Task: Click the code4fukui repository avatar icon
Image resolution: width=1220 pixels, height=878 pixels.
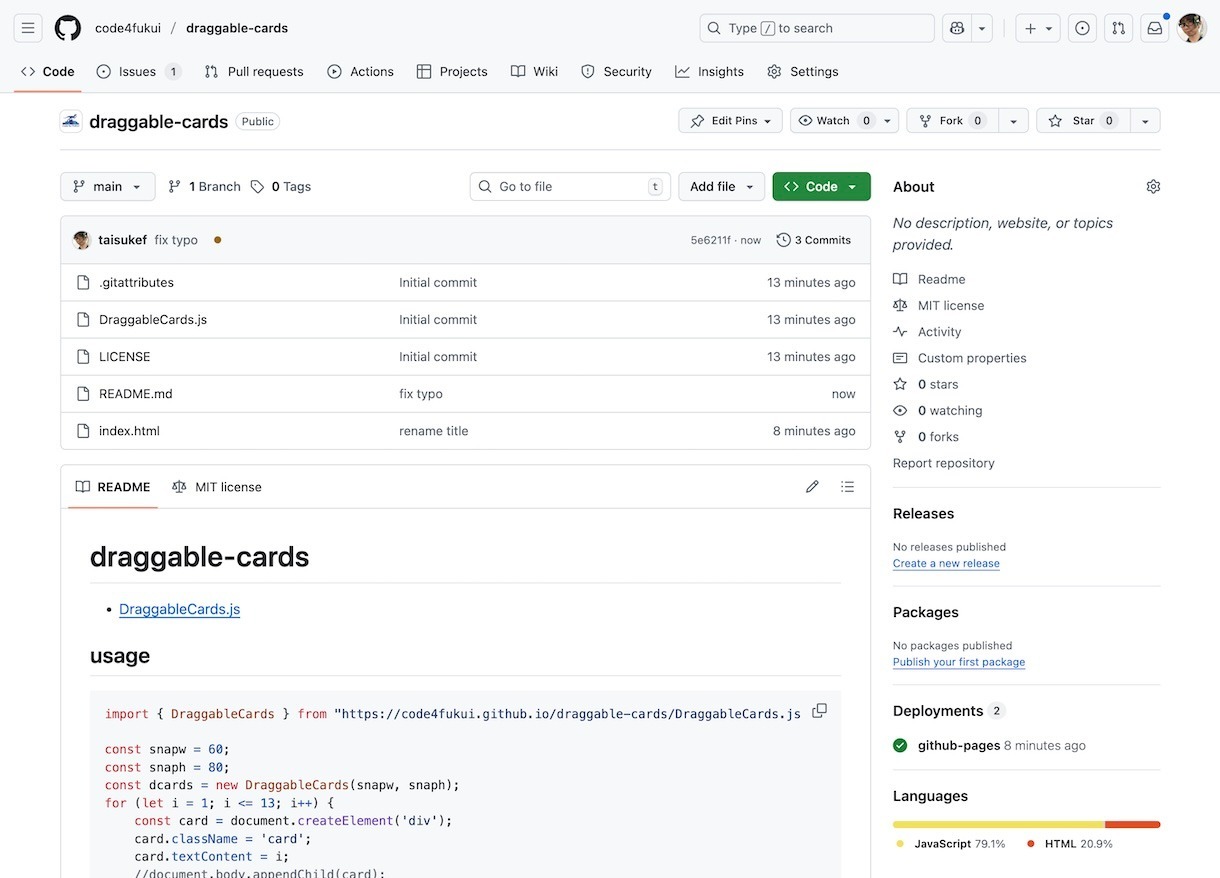Action: pos(71,121)
